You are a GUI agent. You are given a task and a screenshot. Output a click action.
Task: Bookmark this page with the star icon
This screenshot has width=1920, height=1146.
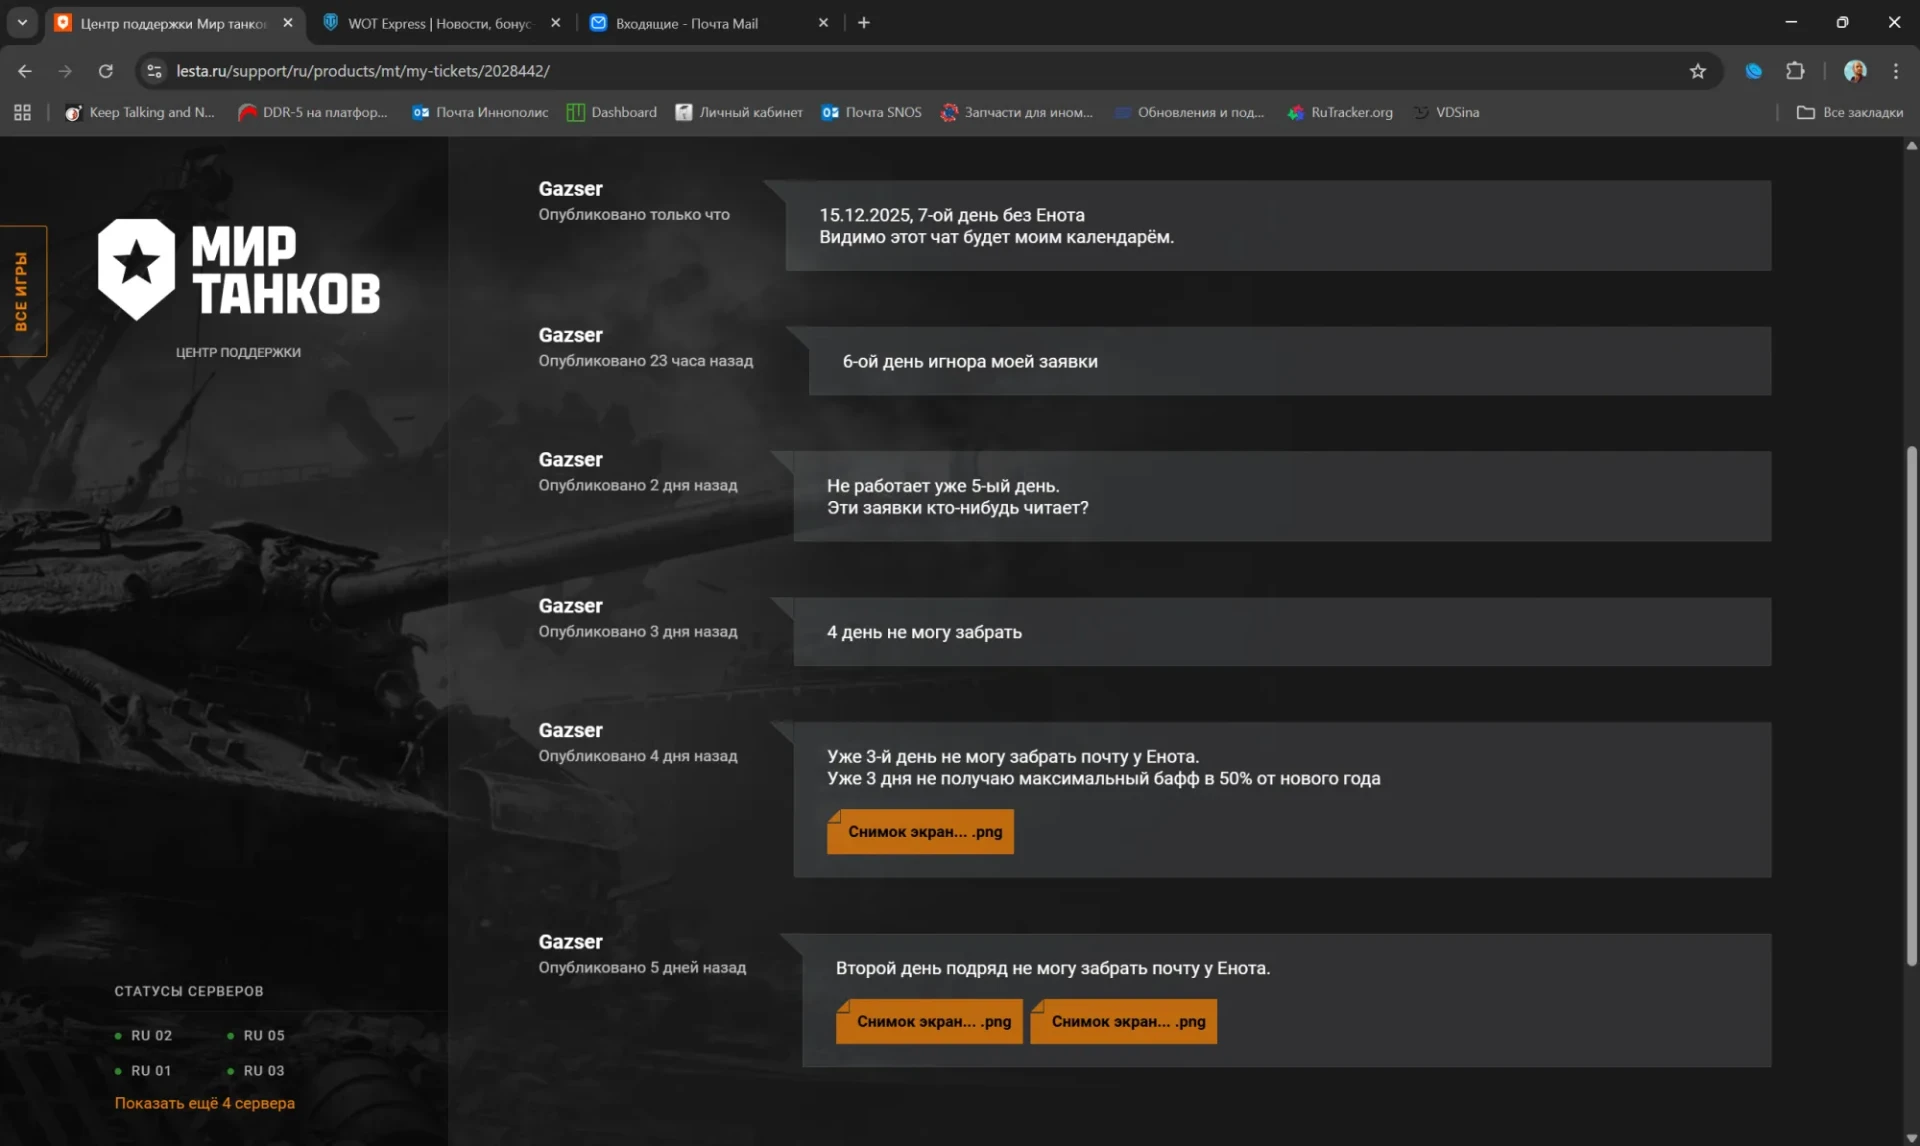pyautogui.click(x=1697, y=71)
